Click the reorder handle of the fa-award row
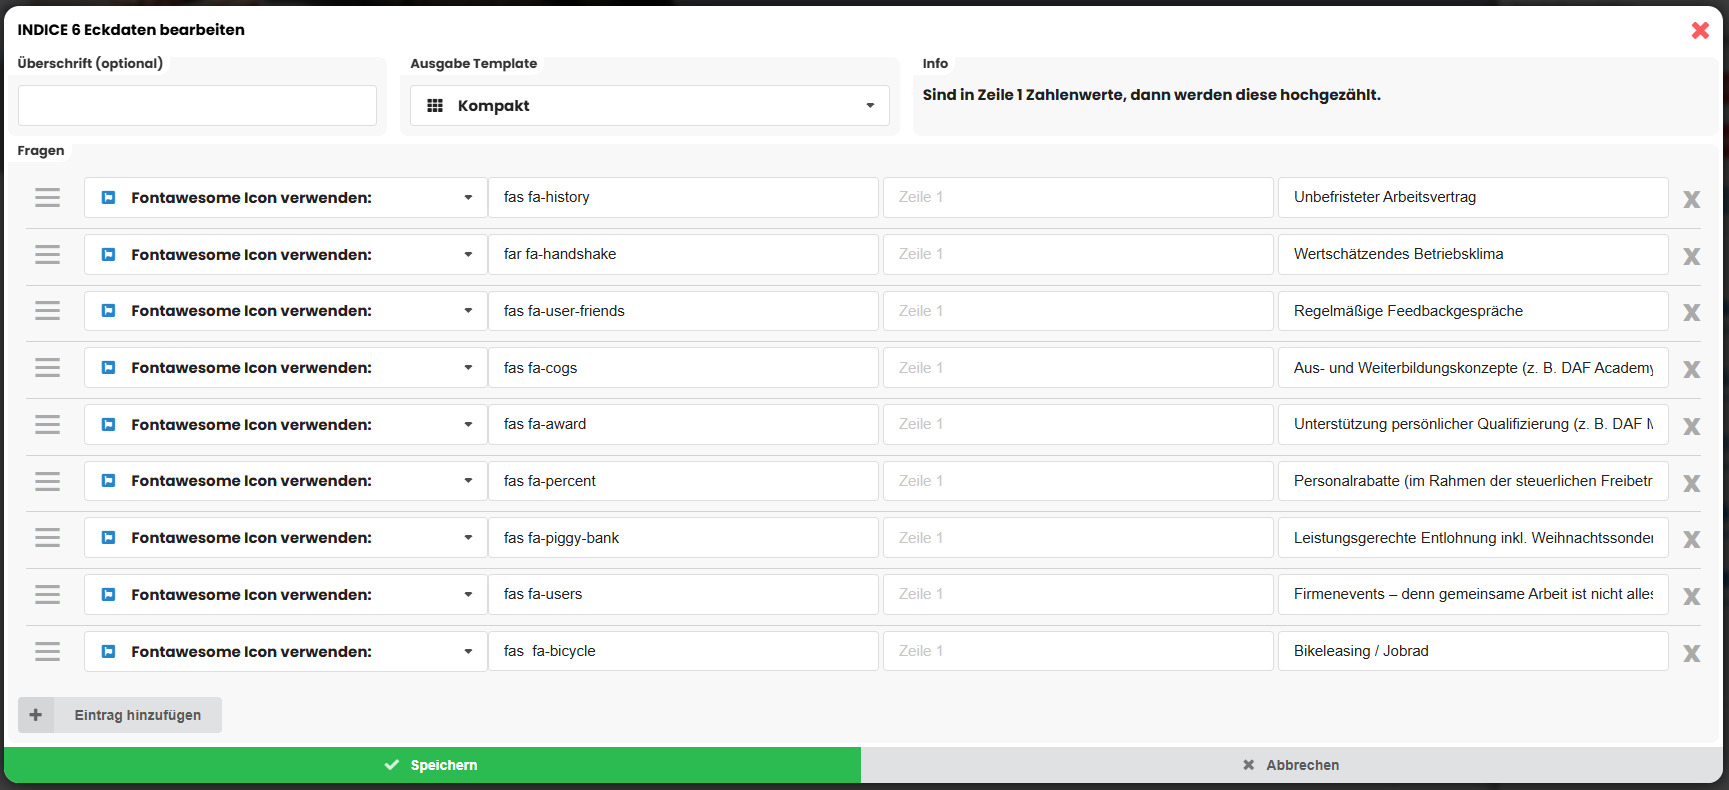Viewport: 1729px width, 790px height. coord(47,425)
